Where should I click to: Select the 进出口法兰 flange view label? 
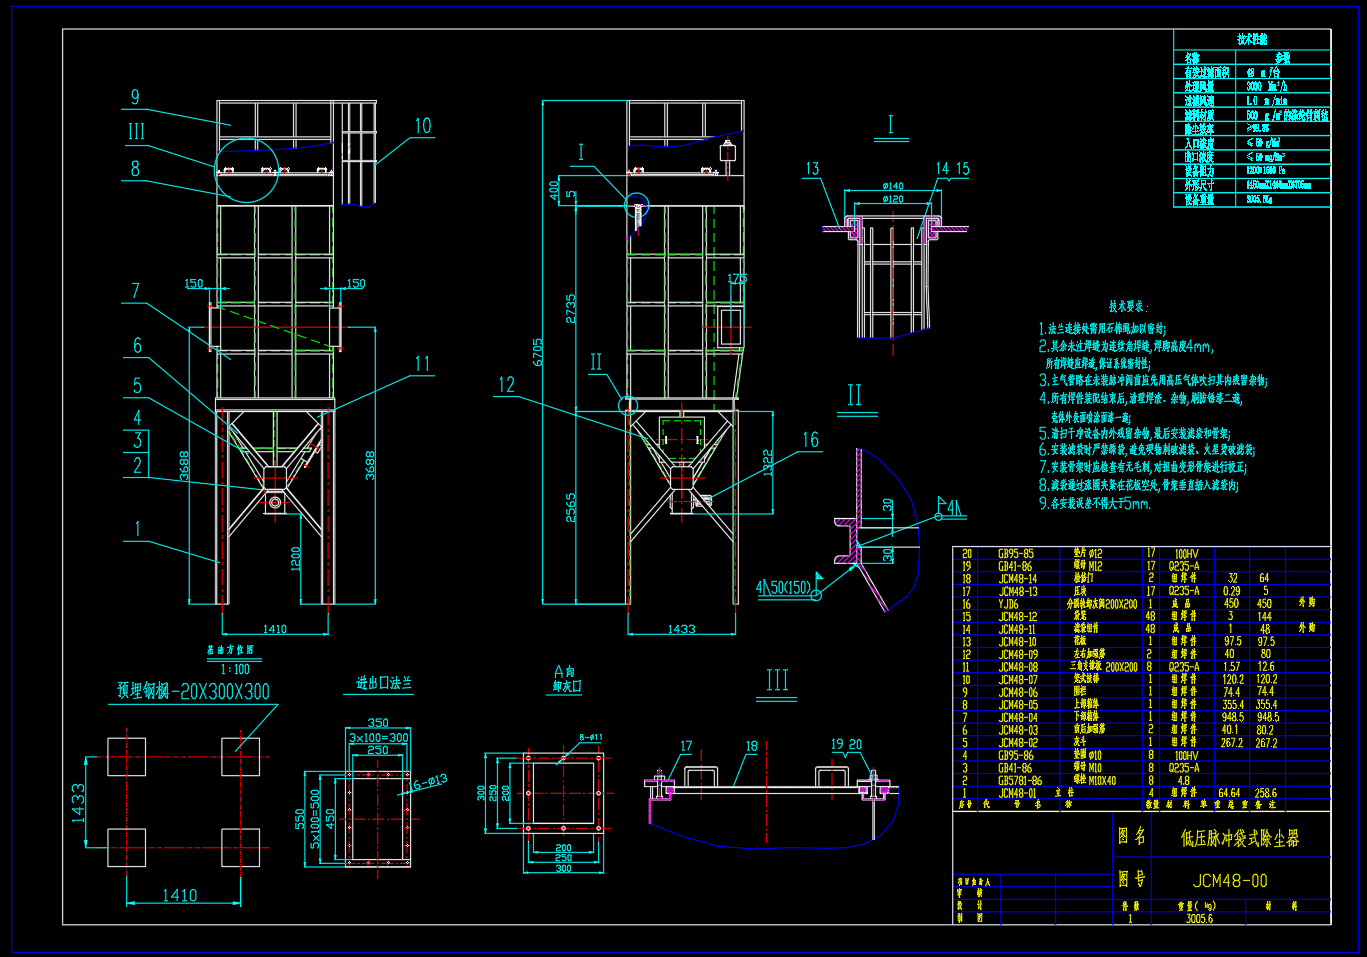pyautogui.click(x=384, y=683)
